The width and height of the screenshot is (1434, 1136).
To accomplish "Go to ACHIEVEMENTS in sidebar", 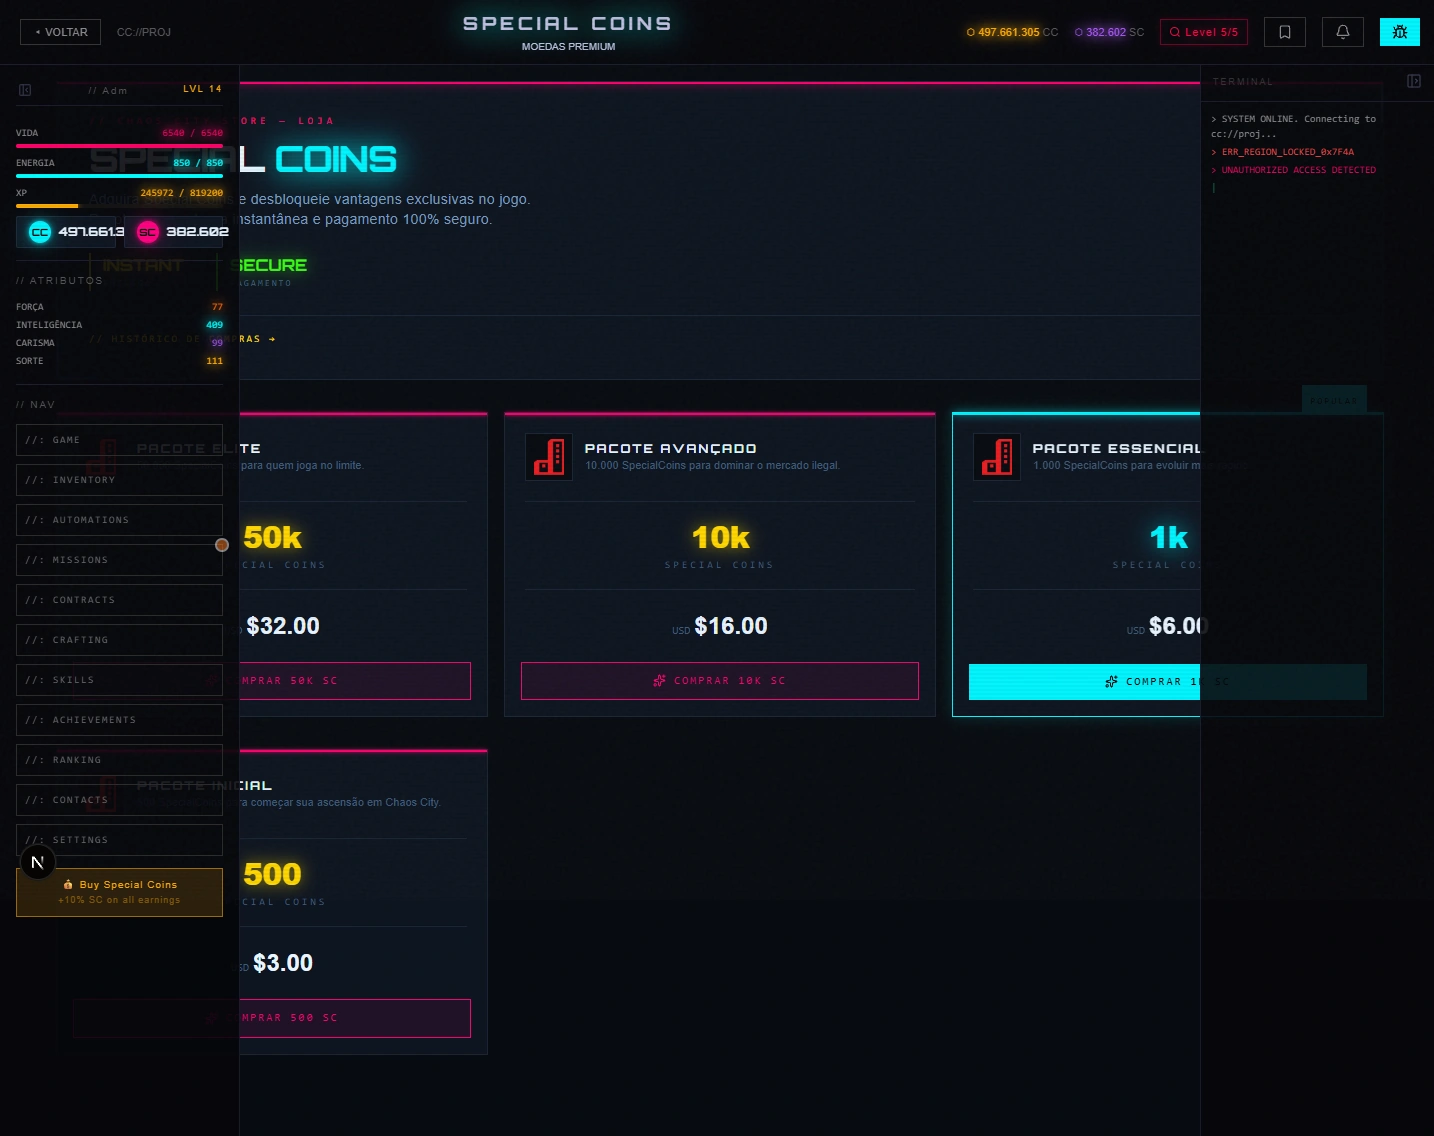I will click(119, 720).
